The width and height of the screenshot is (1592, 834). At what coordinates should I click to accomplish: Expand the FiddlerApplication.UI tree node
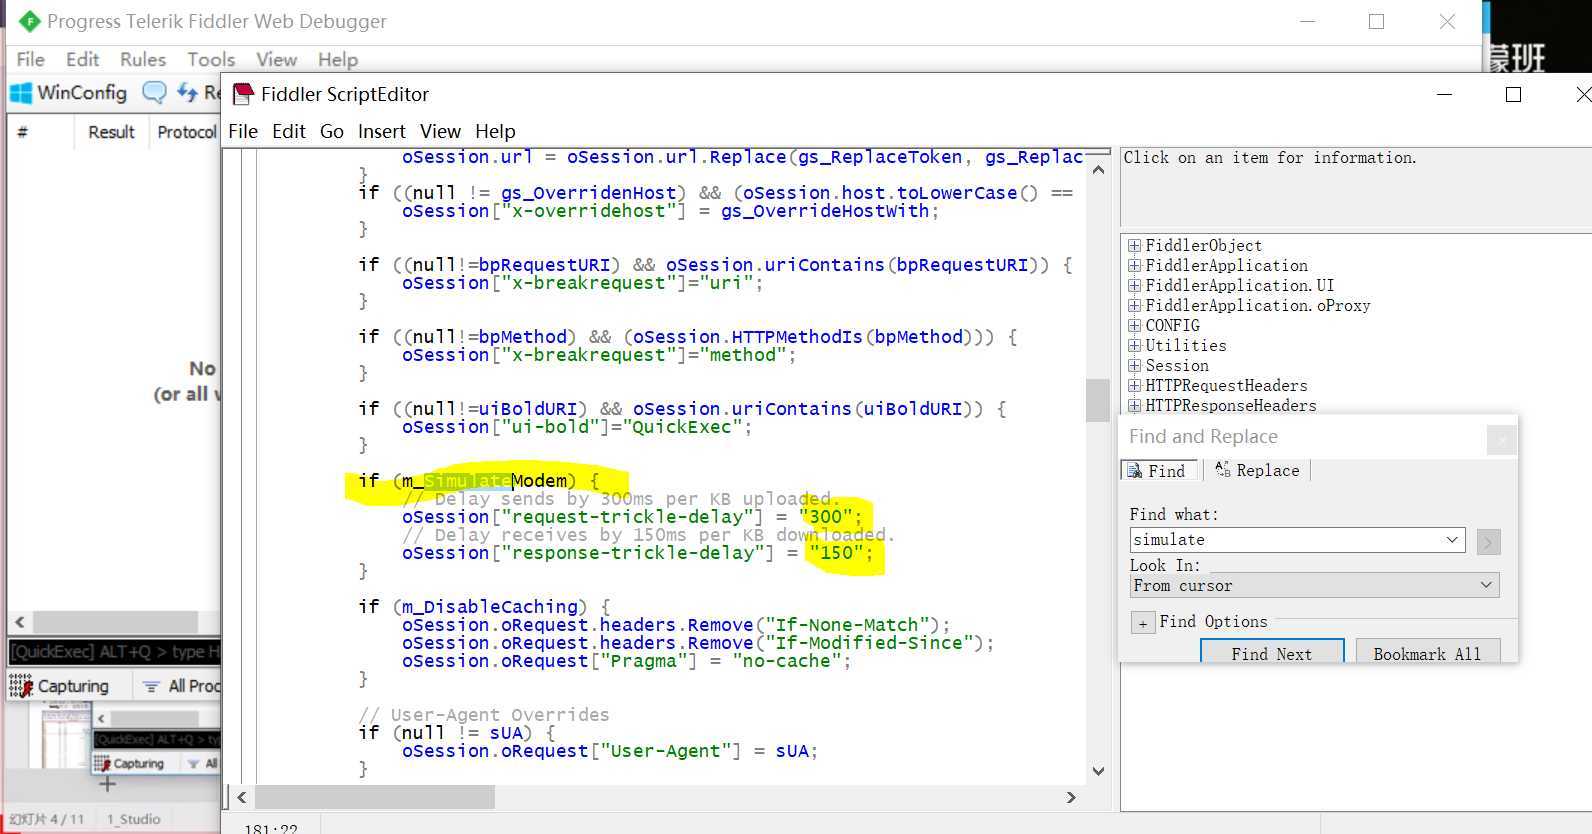1134,285
